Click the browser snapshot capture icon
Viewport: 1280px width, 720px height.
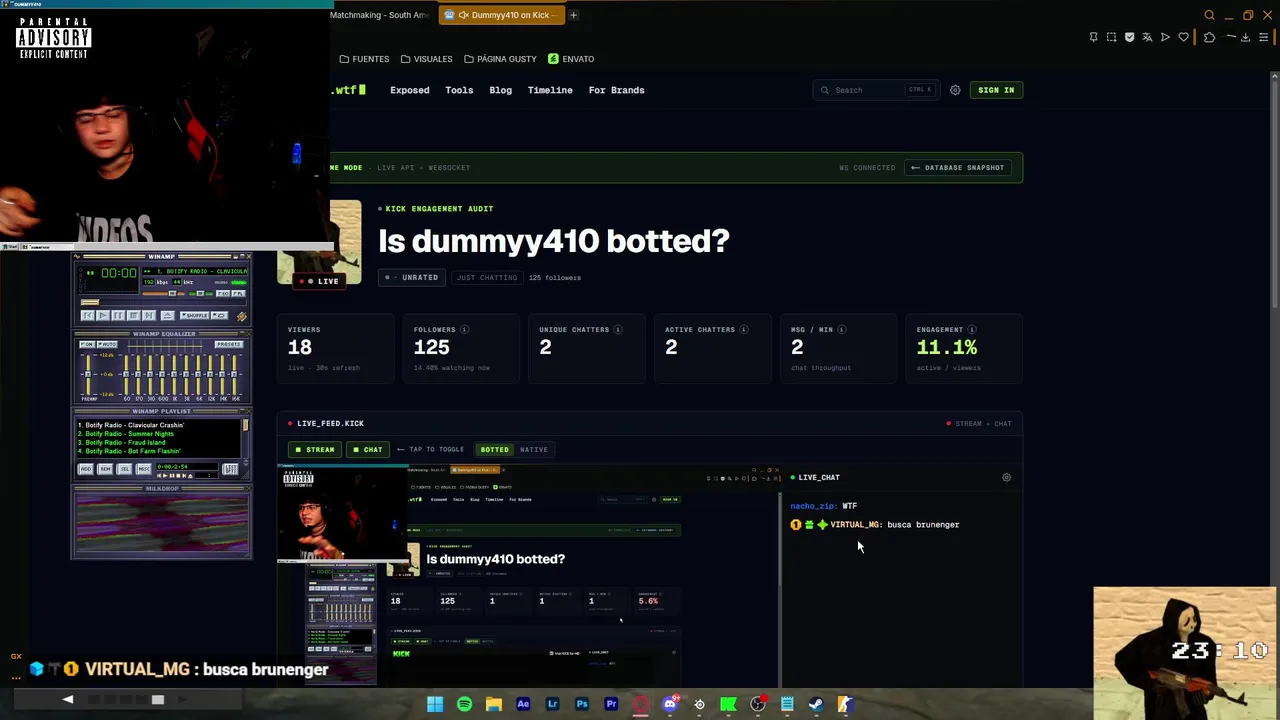(x=1111, y=37)
